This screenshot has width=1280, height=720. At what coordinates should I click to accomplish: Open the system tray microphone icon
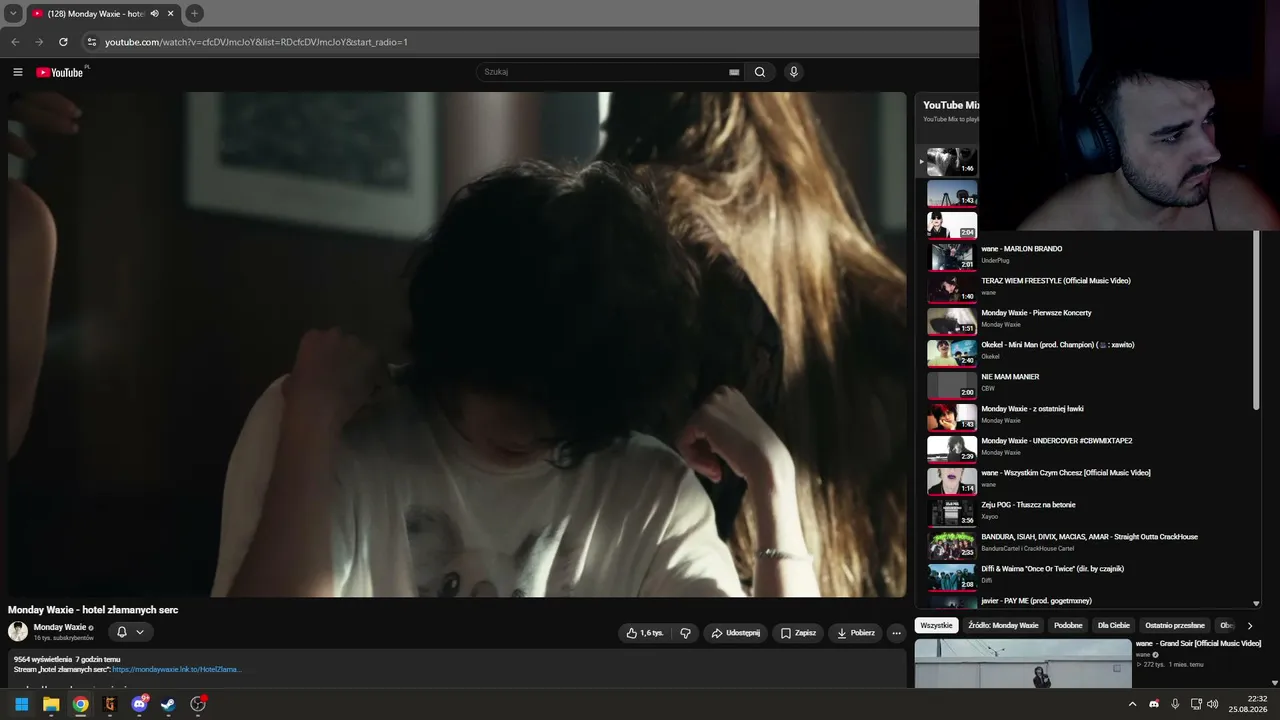(1175, 704)
